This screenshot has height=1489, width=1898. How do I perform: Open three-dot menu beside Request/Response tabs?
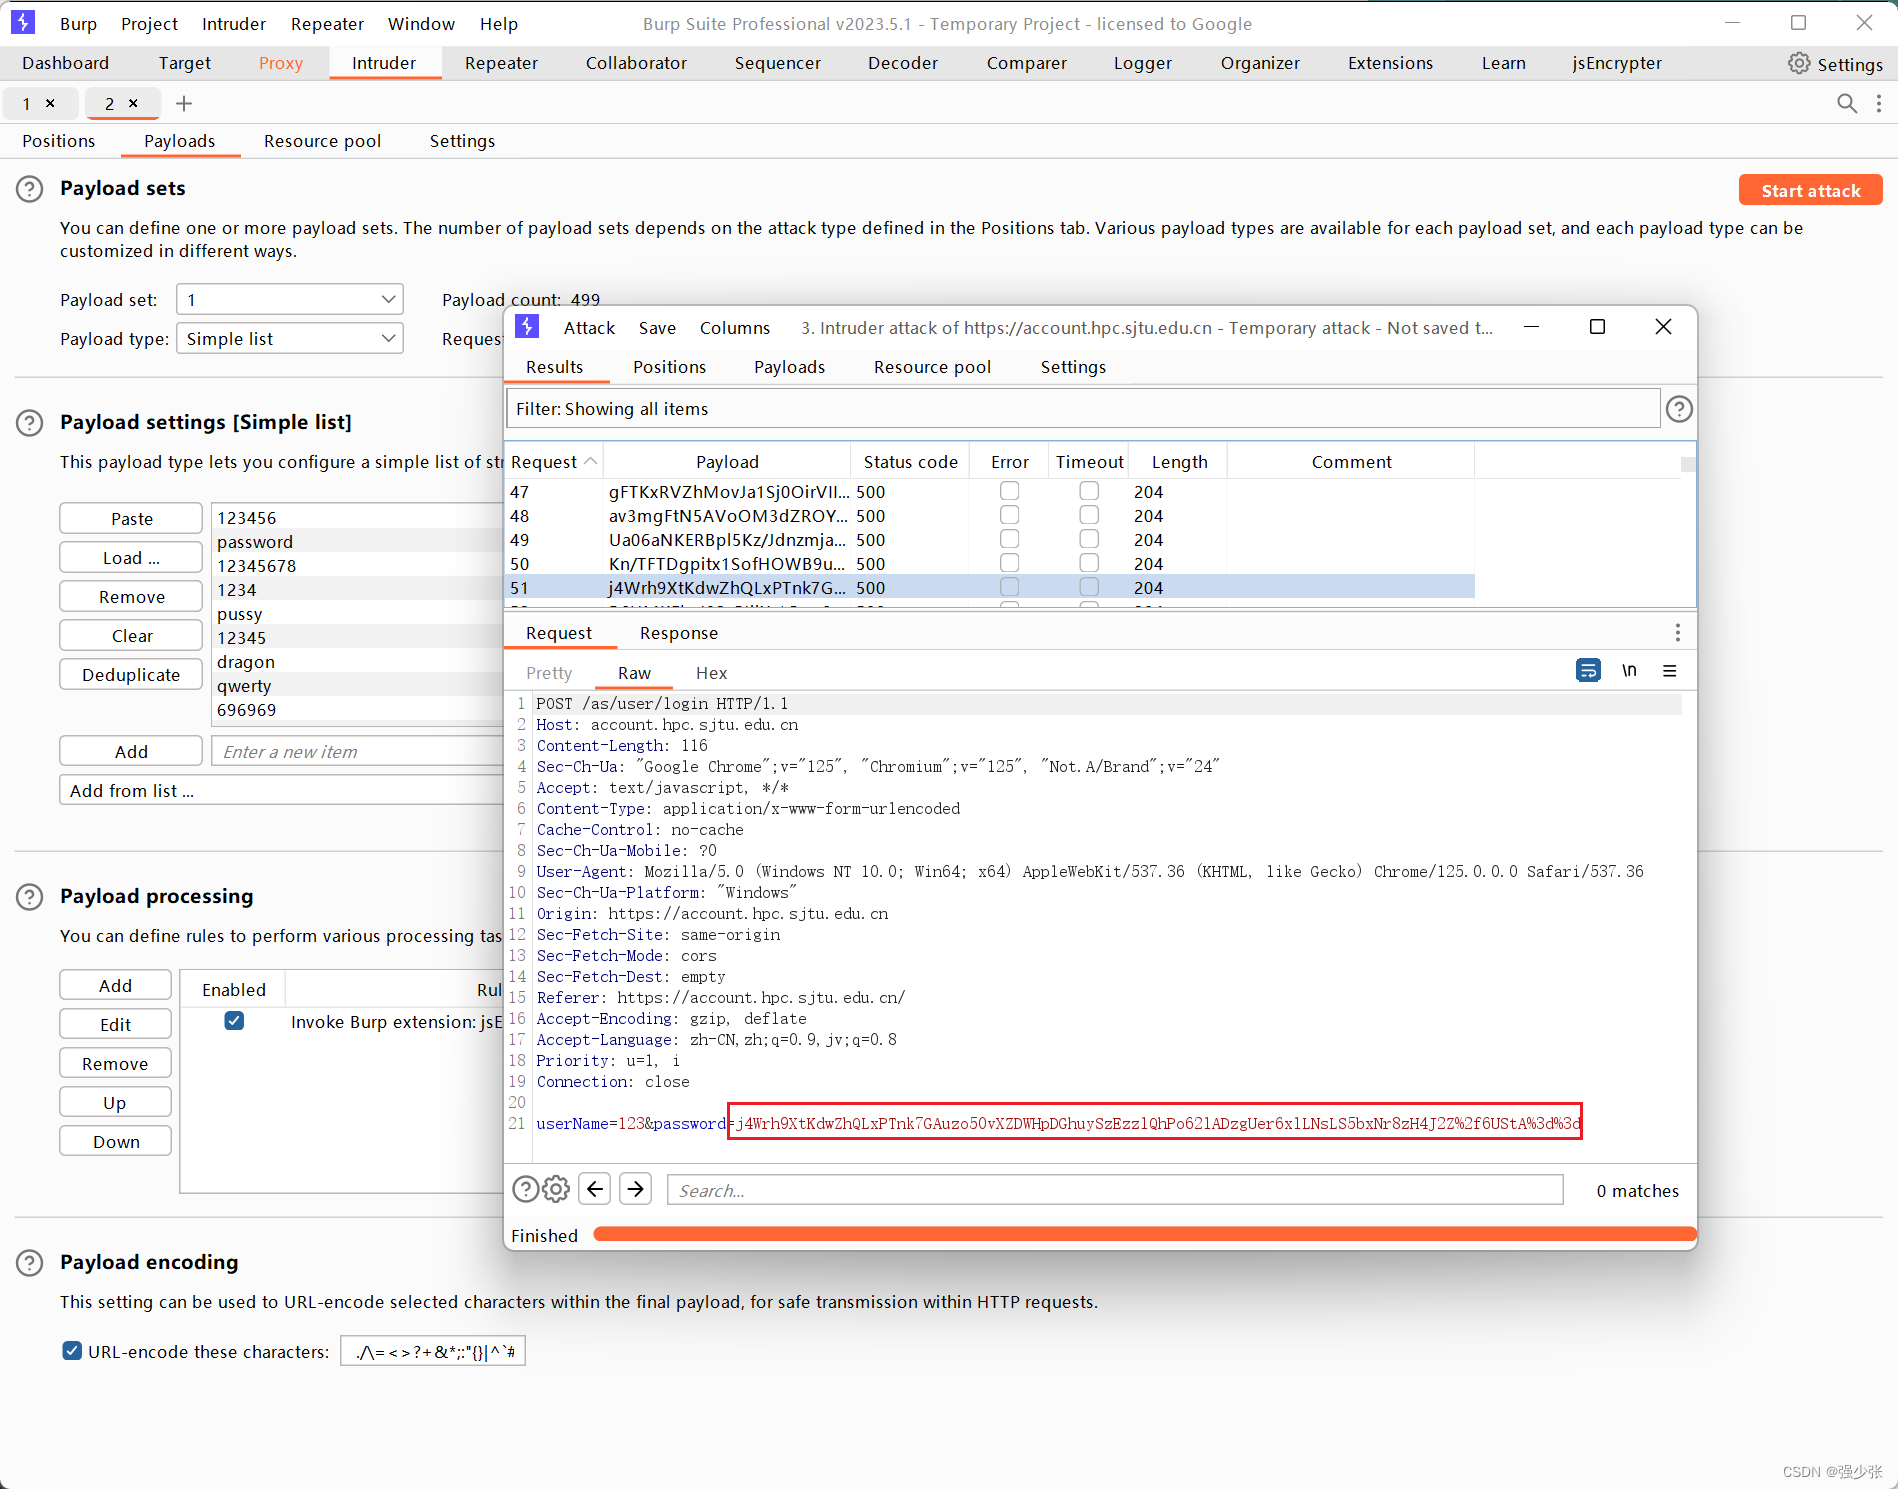tap(1677, 632)
